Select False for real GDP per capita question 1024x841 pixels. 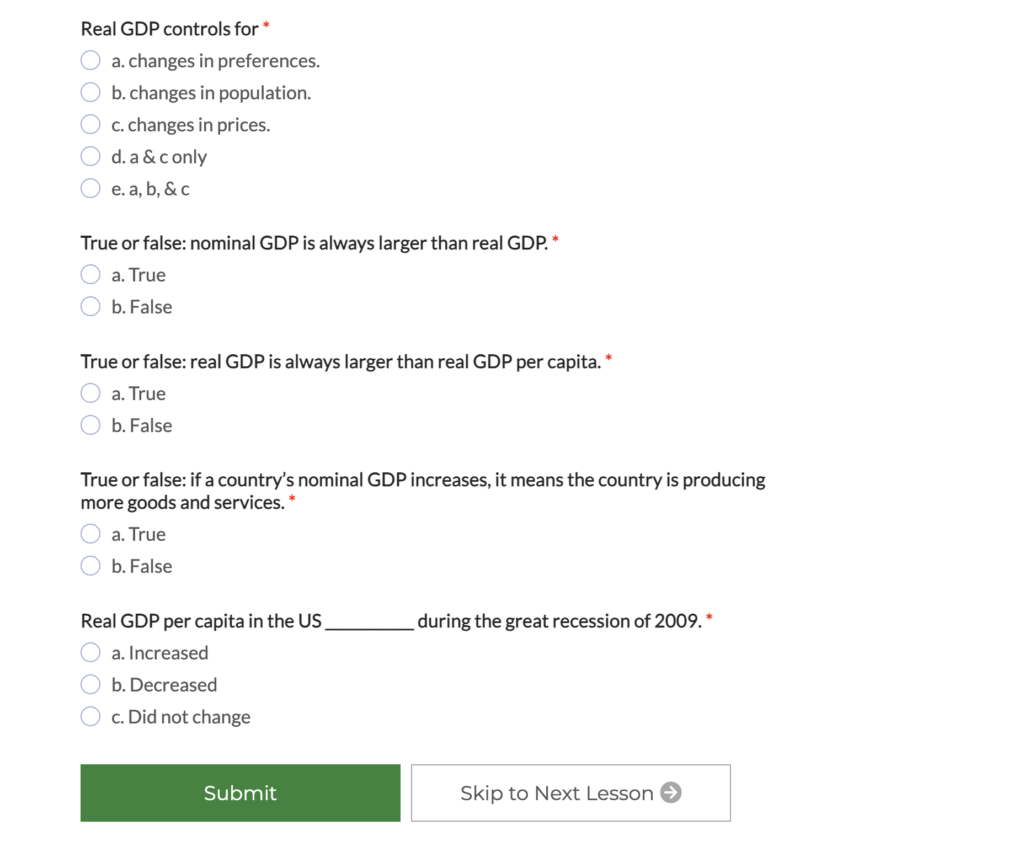[x=91, y=426]
